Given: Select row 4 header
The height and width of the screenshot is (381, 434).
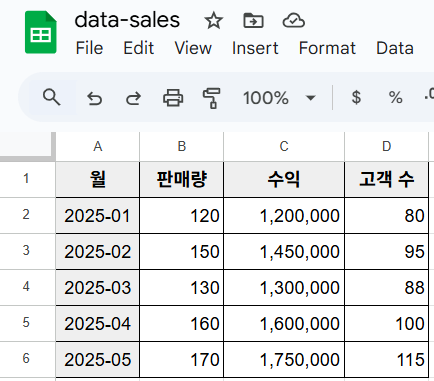Looking at the screenshot, I should coord(27,287).
